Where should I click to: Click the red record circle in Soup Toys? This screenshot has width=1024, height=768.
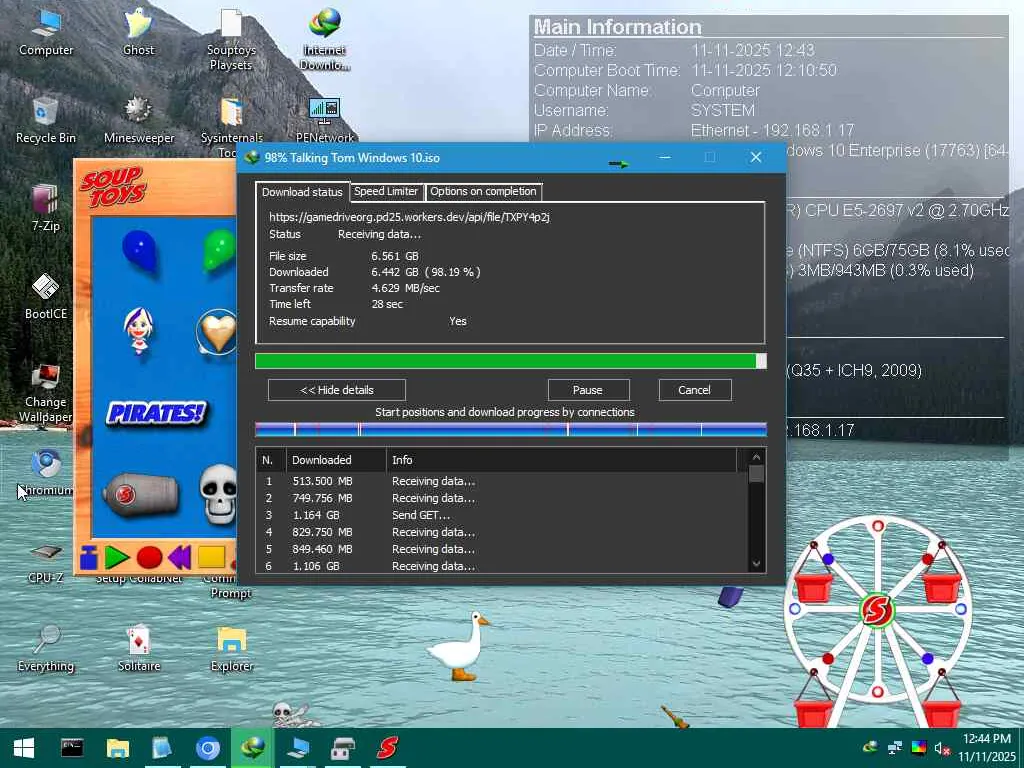149,558
